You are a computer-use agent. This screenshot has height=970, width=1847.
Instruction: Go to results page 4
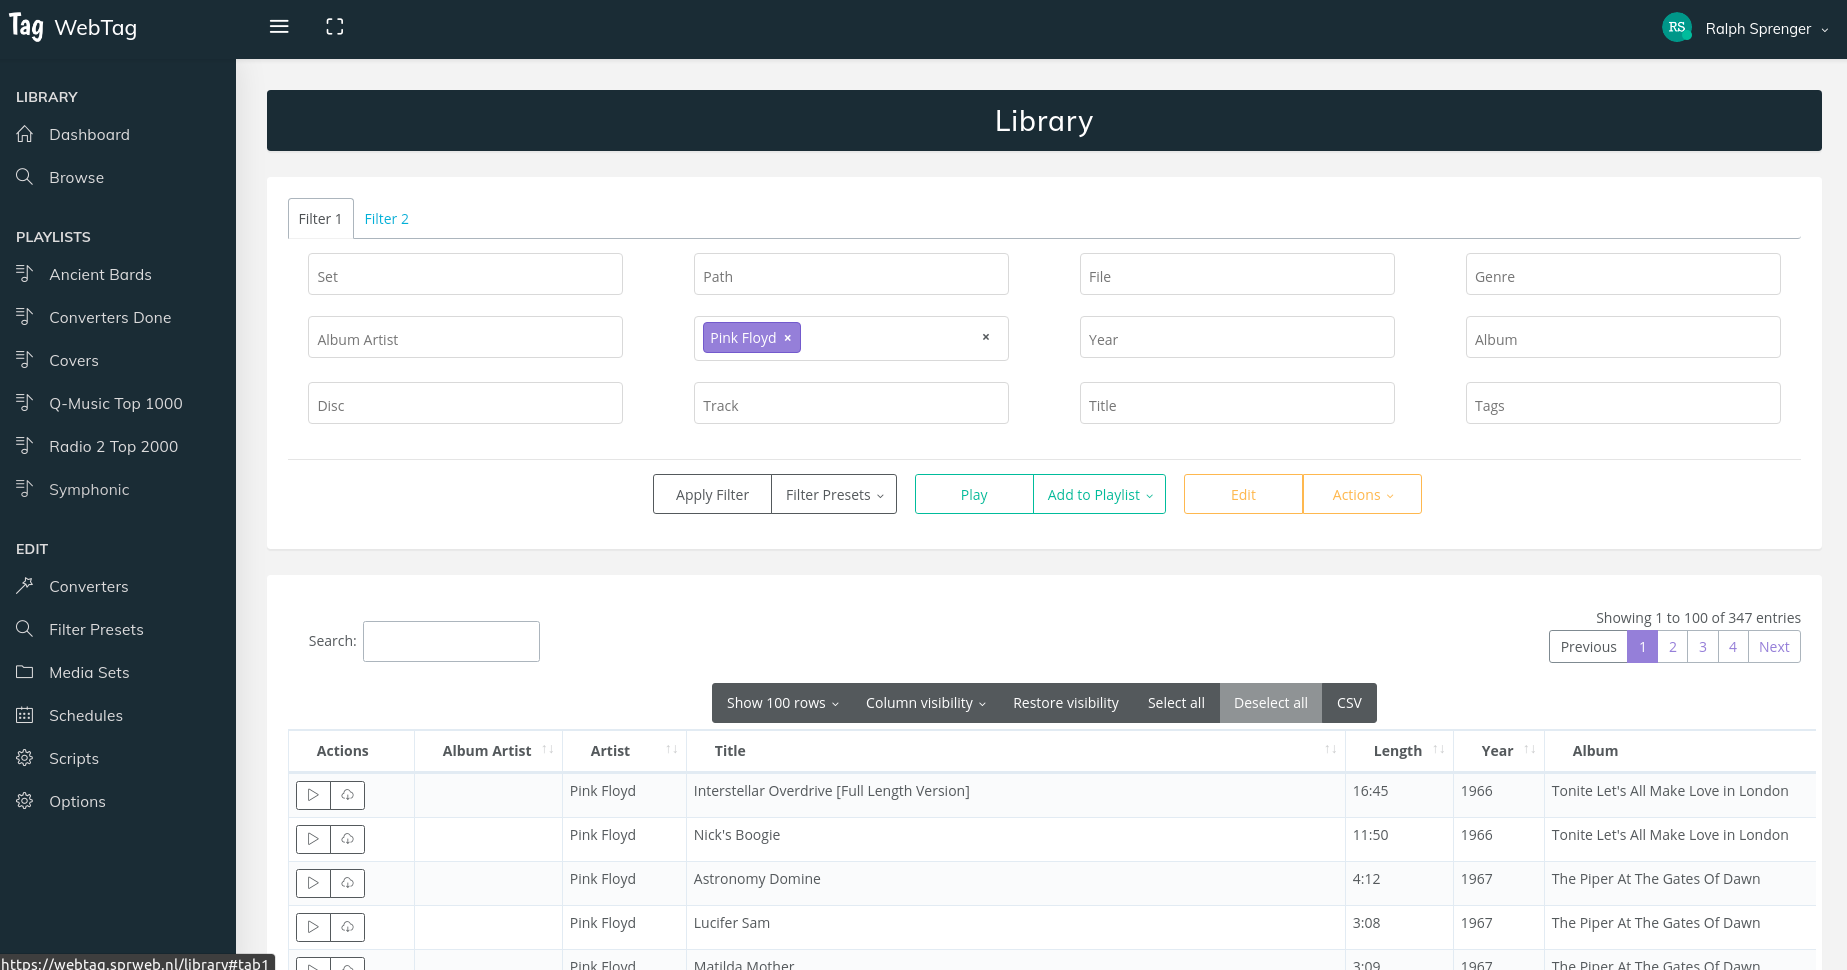coord(1733,647)
